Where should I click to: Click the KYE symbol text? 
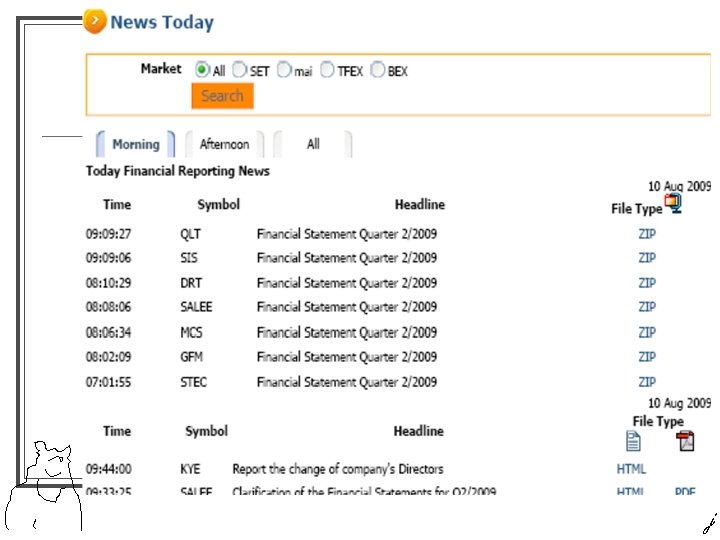190,469
